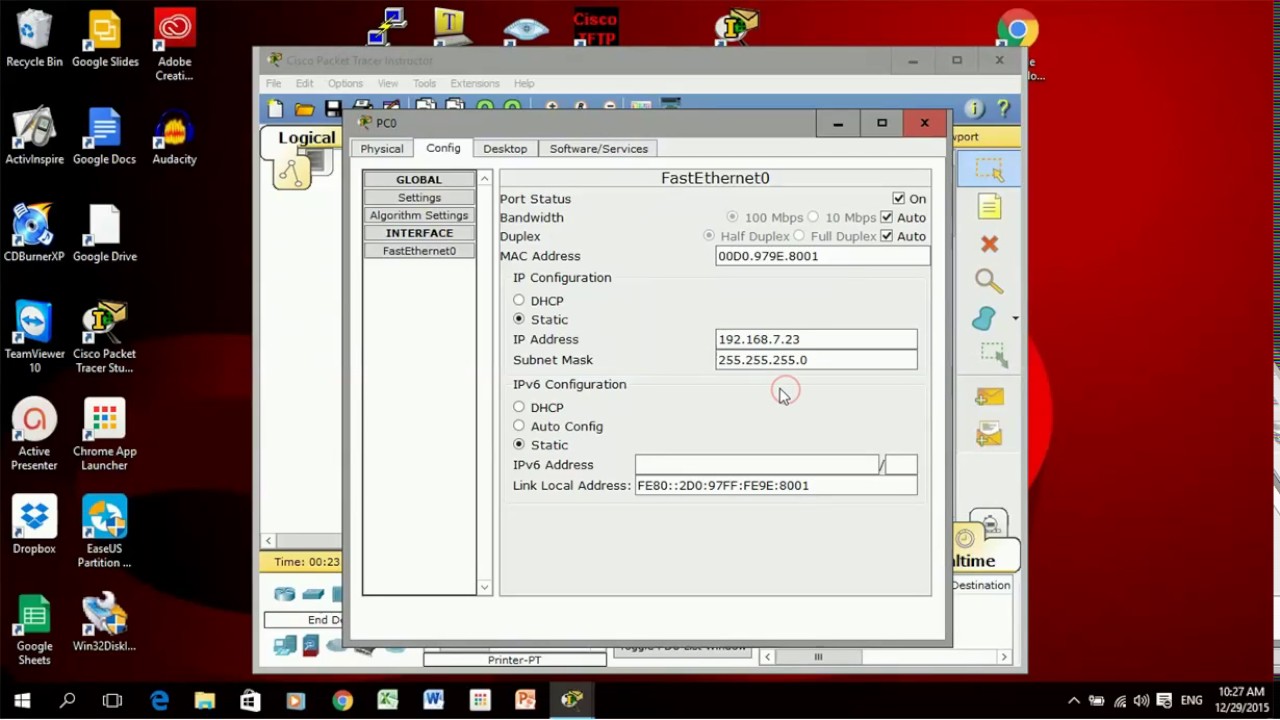Select Full Duplex radio button
1280x720 pixels.
(x=799, y=236)
